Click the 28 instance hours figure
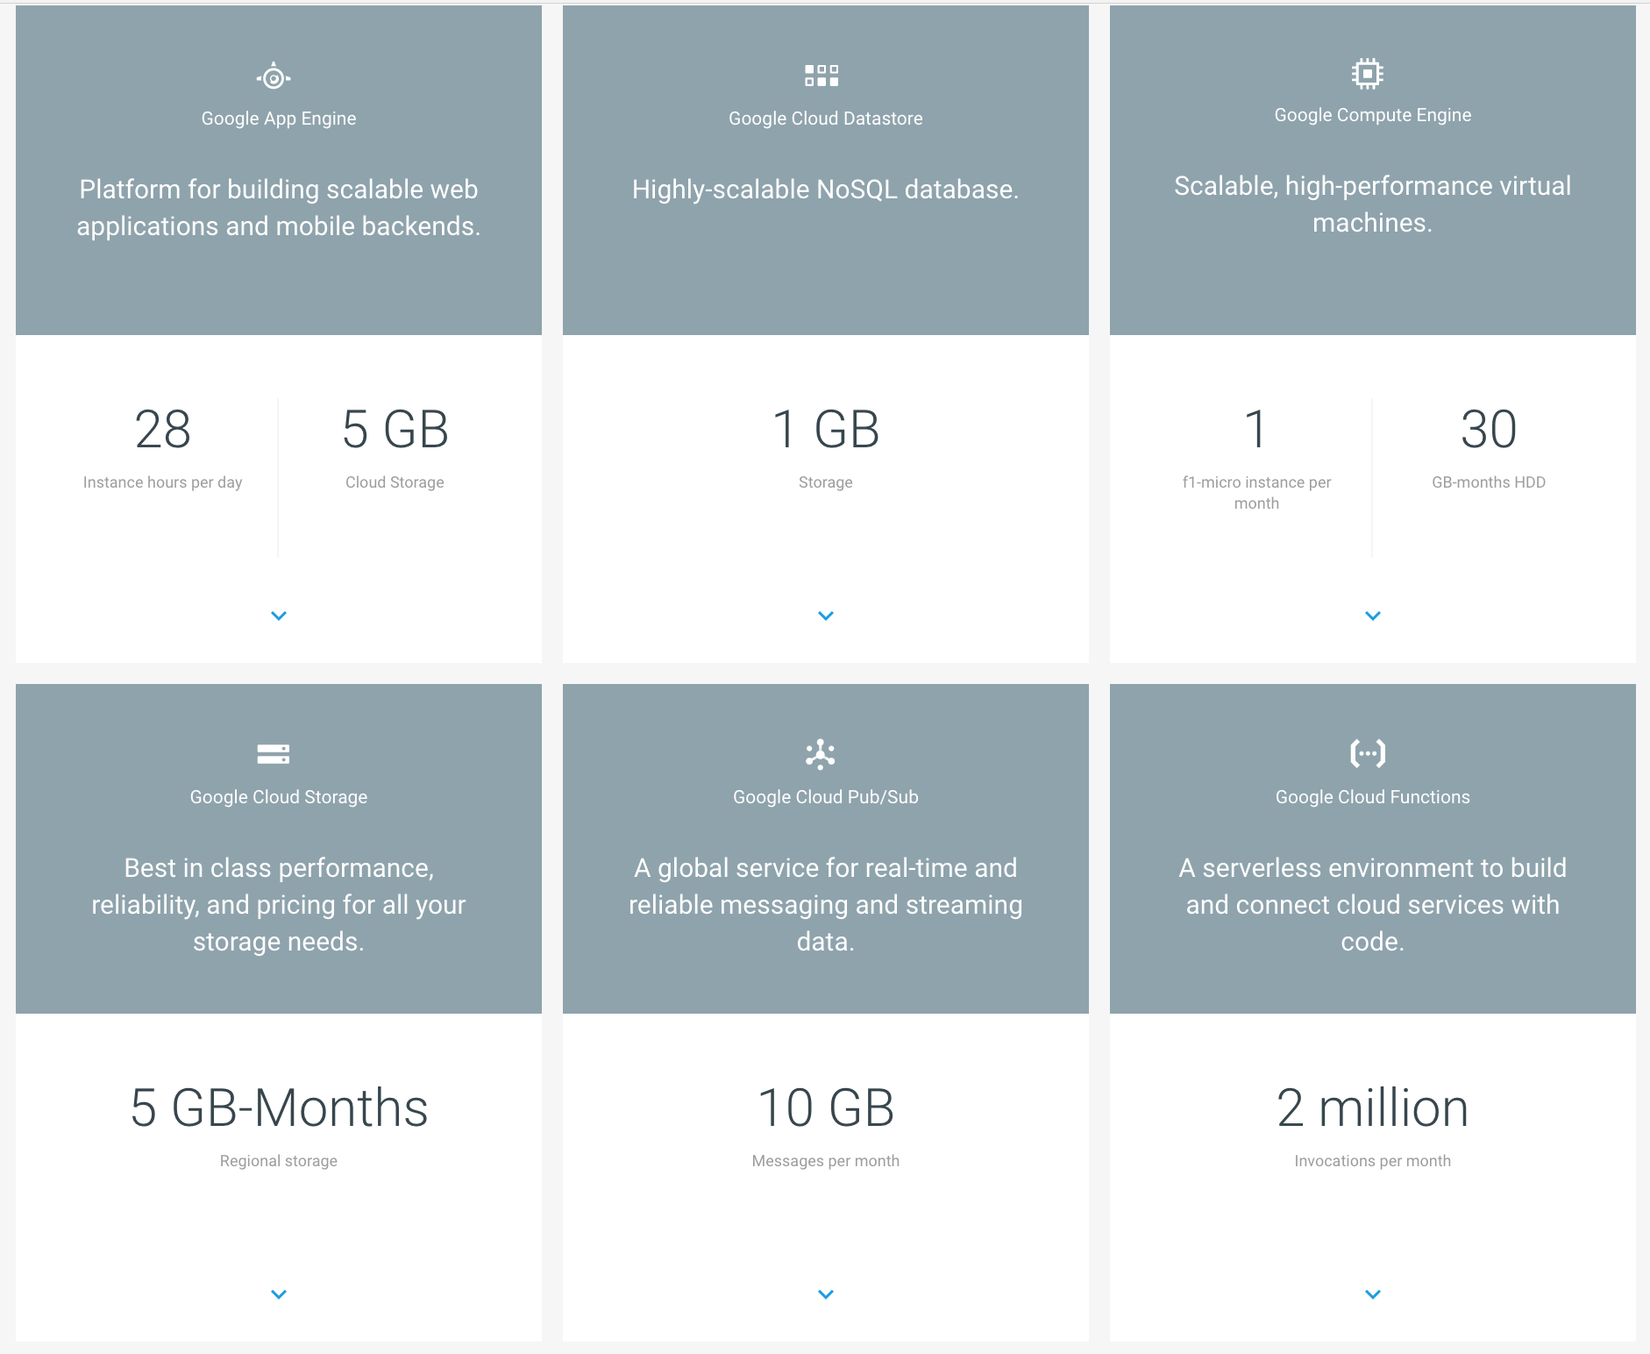Screen dimensions: 1650x1354 coord(163,430)
